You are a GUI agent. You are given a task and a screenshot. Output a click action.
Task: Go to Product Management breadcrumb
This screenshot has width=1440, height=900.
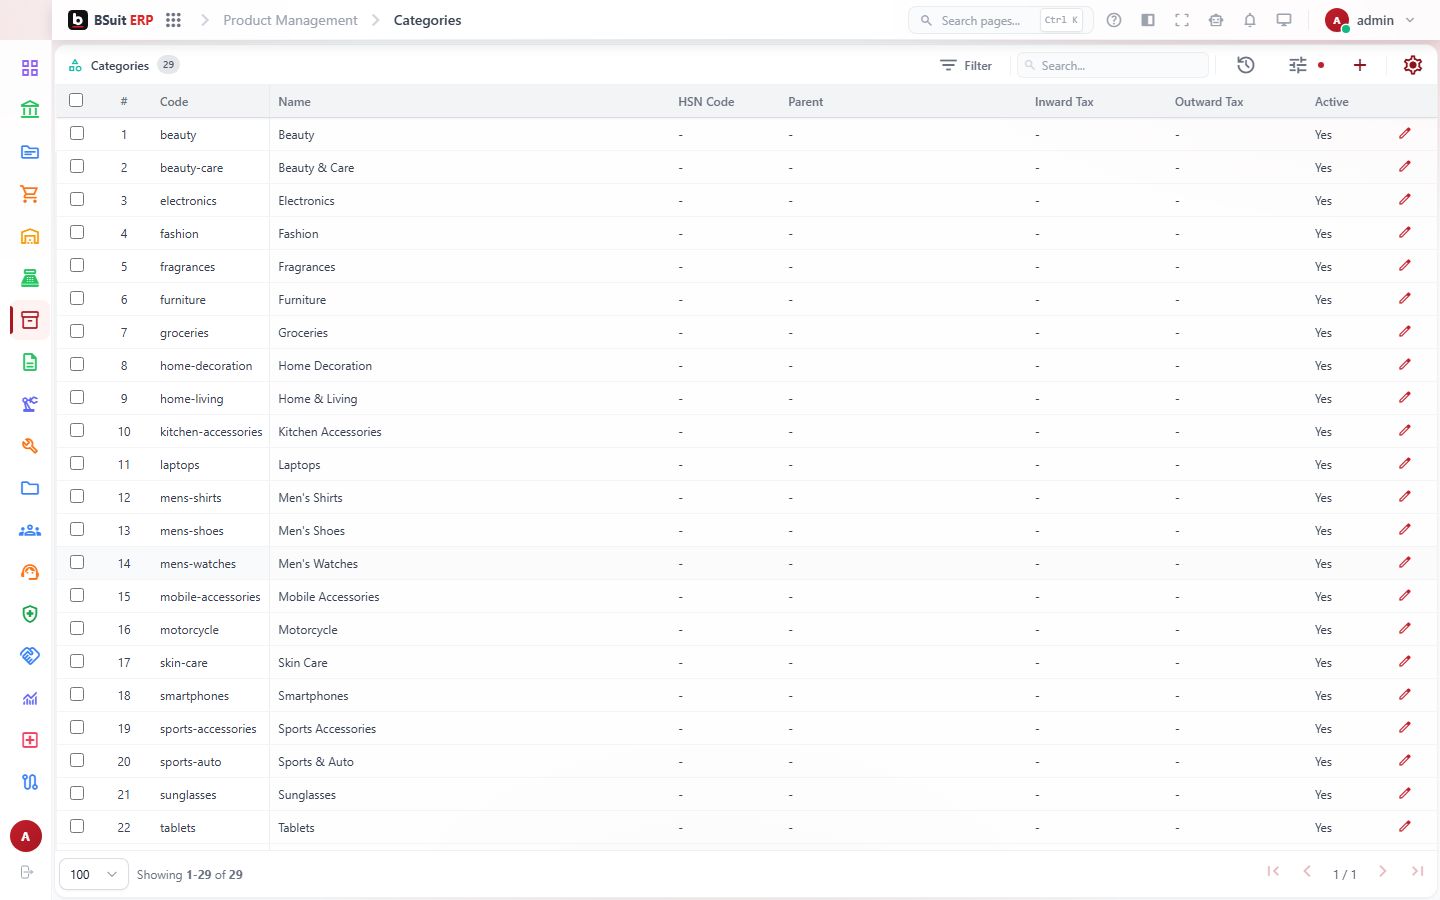click(x=290, y=20)
